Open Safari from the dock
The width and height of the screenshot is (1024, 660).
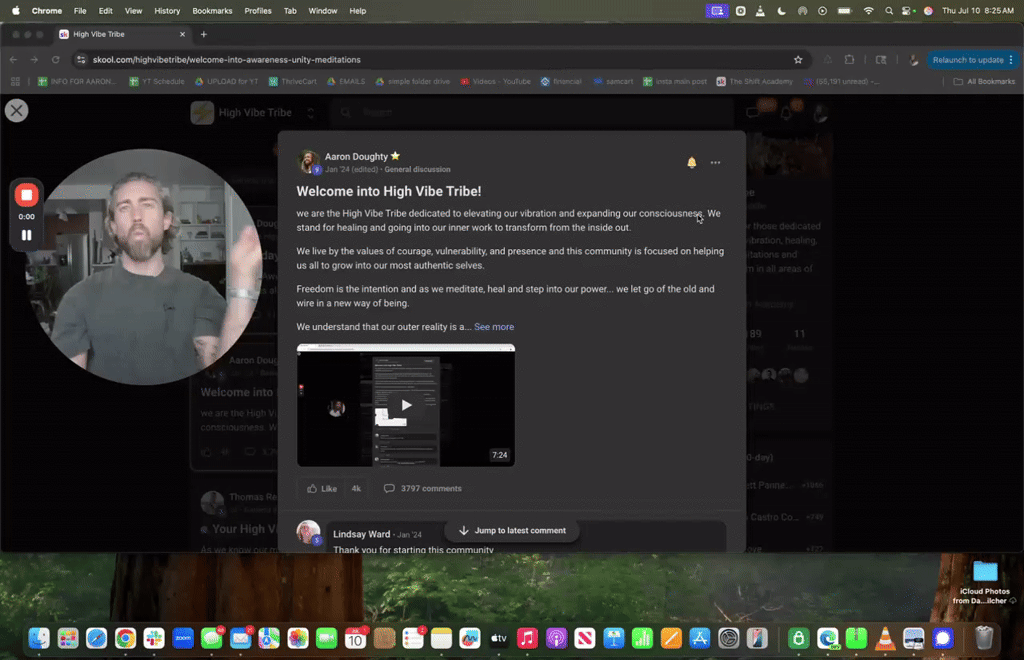[97, 638]
